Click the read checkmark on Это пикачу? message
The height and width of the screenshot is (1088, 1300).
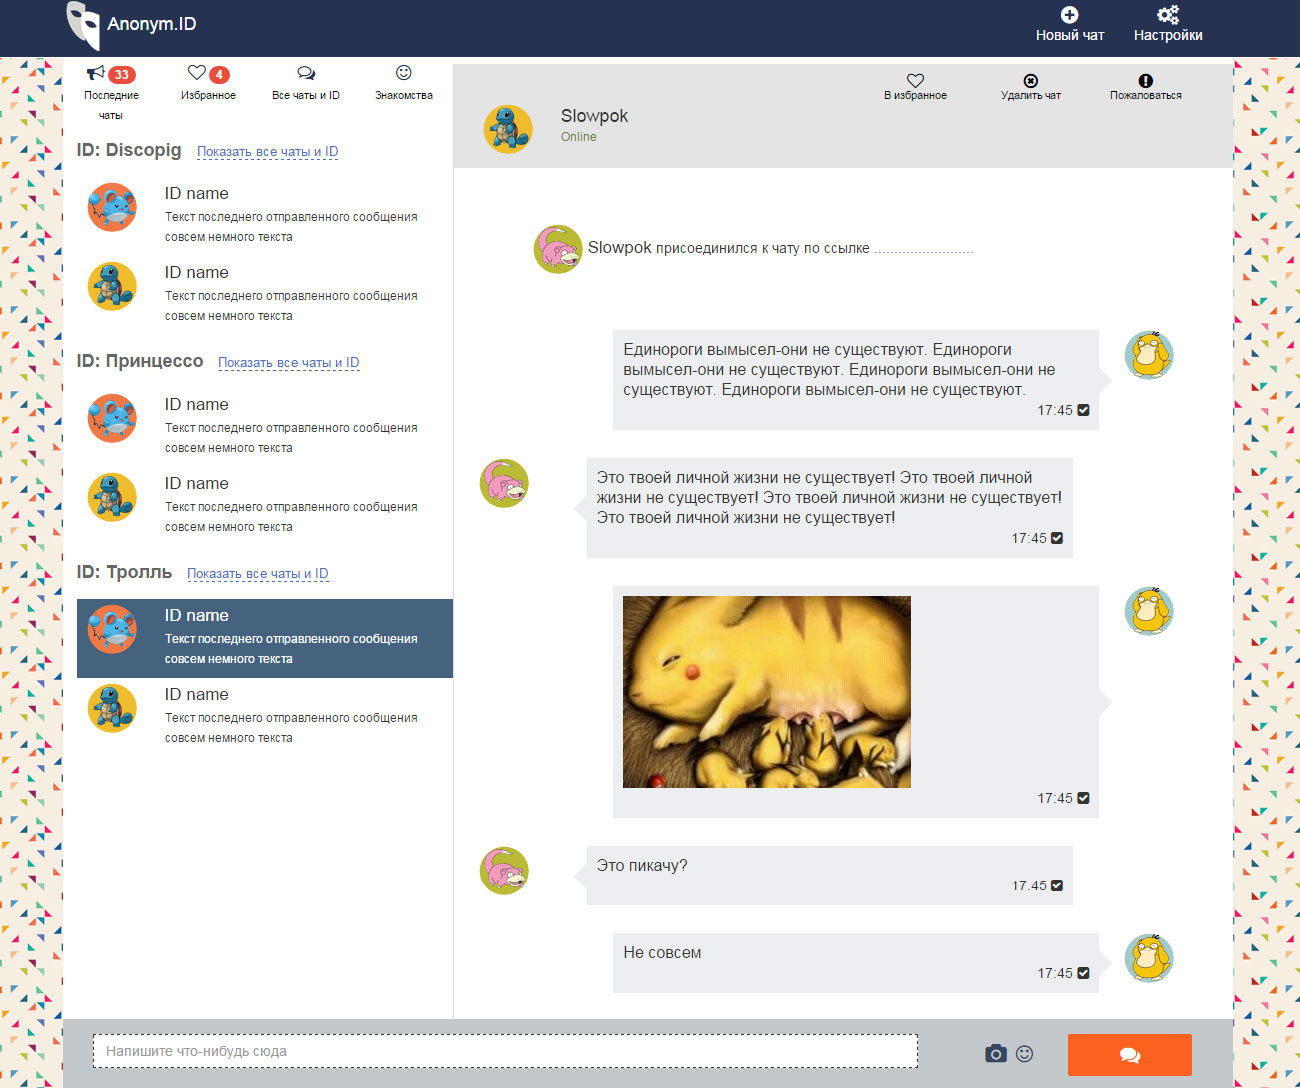point(1057,886)
